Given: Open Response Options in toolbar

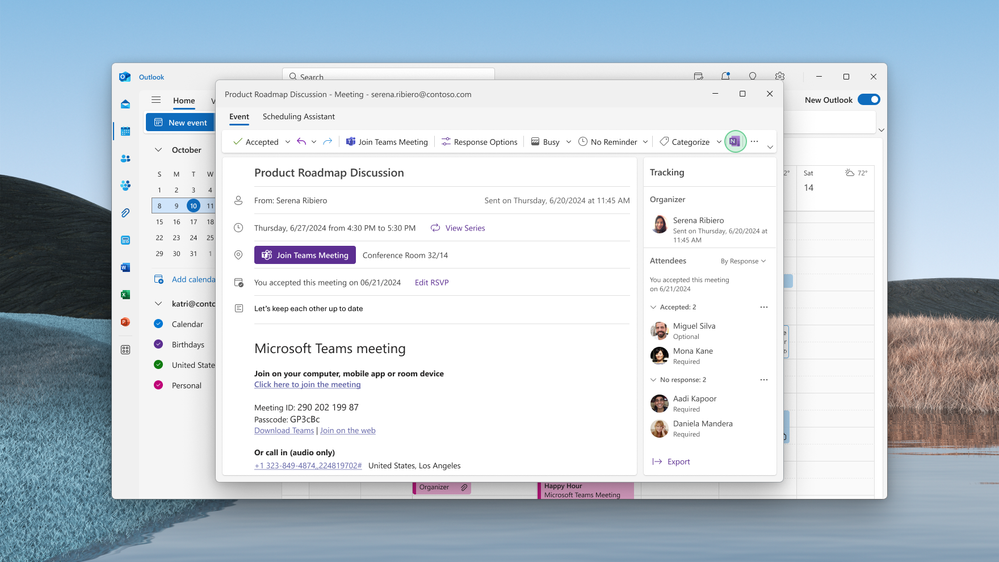Looking at the screenshot, I should (x=479, y=141).
